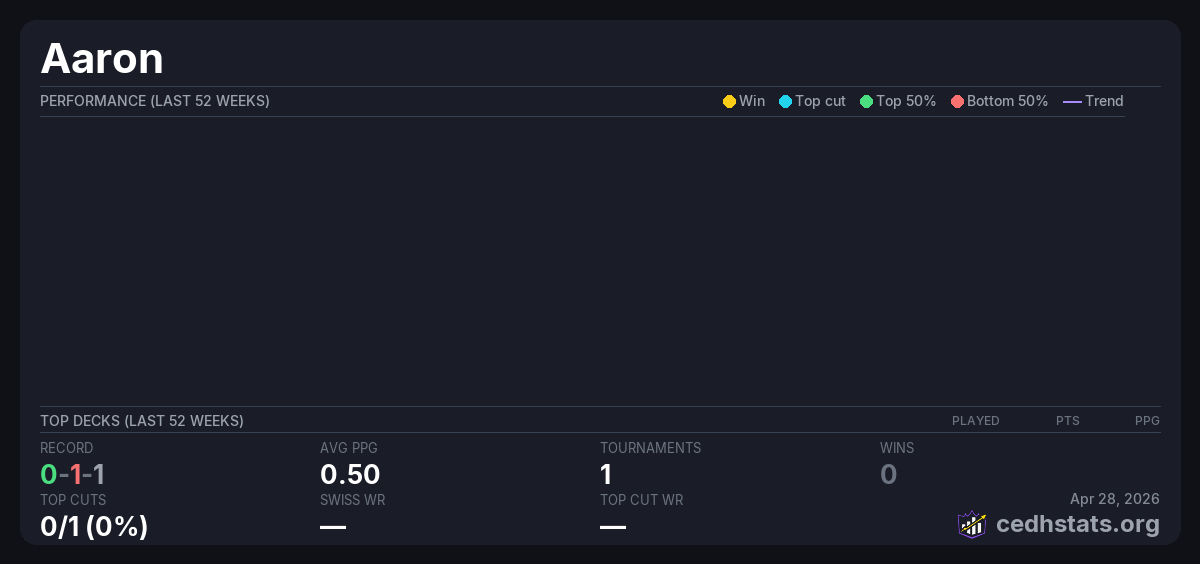This screenshot has width=1200, height=564.
Task: Click the 0-1-1 record value
Action: coord(73,474)
